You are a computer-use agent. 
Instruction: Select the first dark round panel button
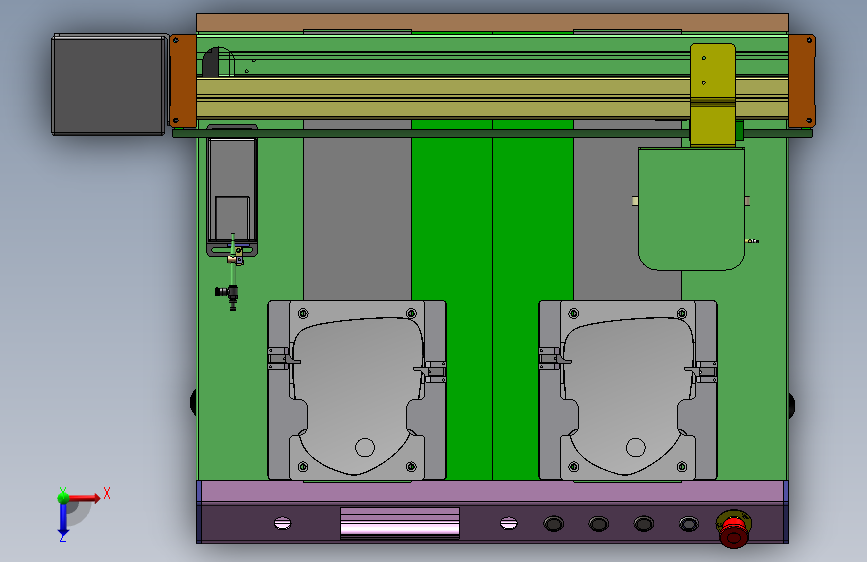[x=553, y=523]
